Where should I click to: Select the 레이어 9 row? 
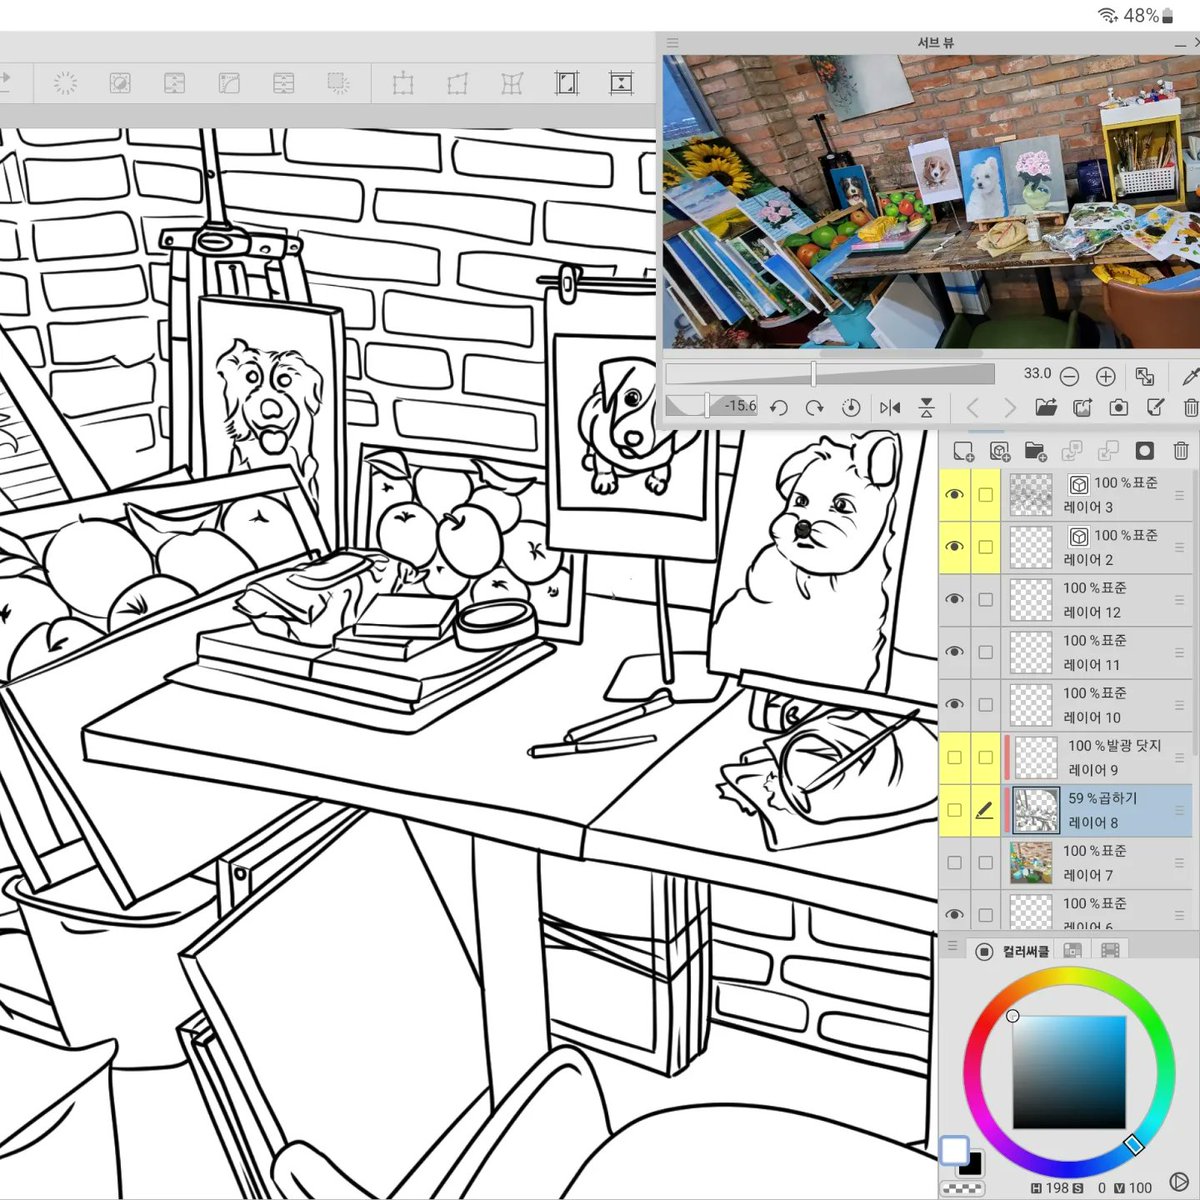coord(1066,757)
